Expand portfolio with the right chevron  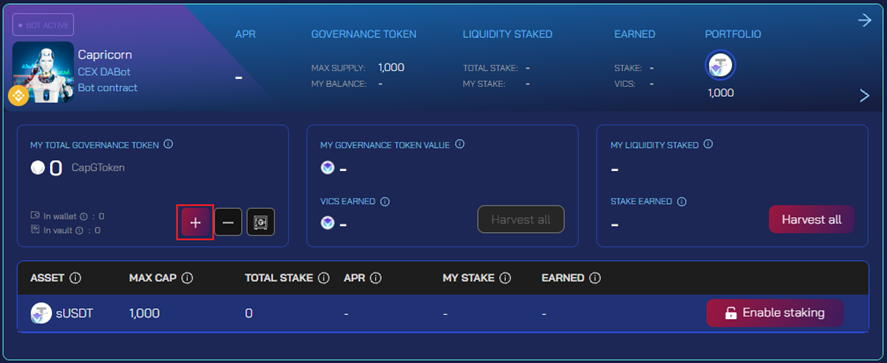[x=864, y=96]
